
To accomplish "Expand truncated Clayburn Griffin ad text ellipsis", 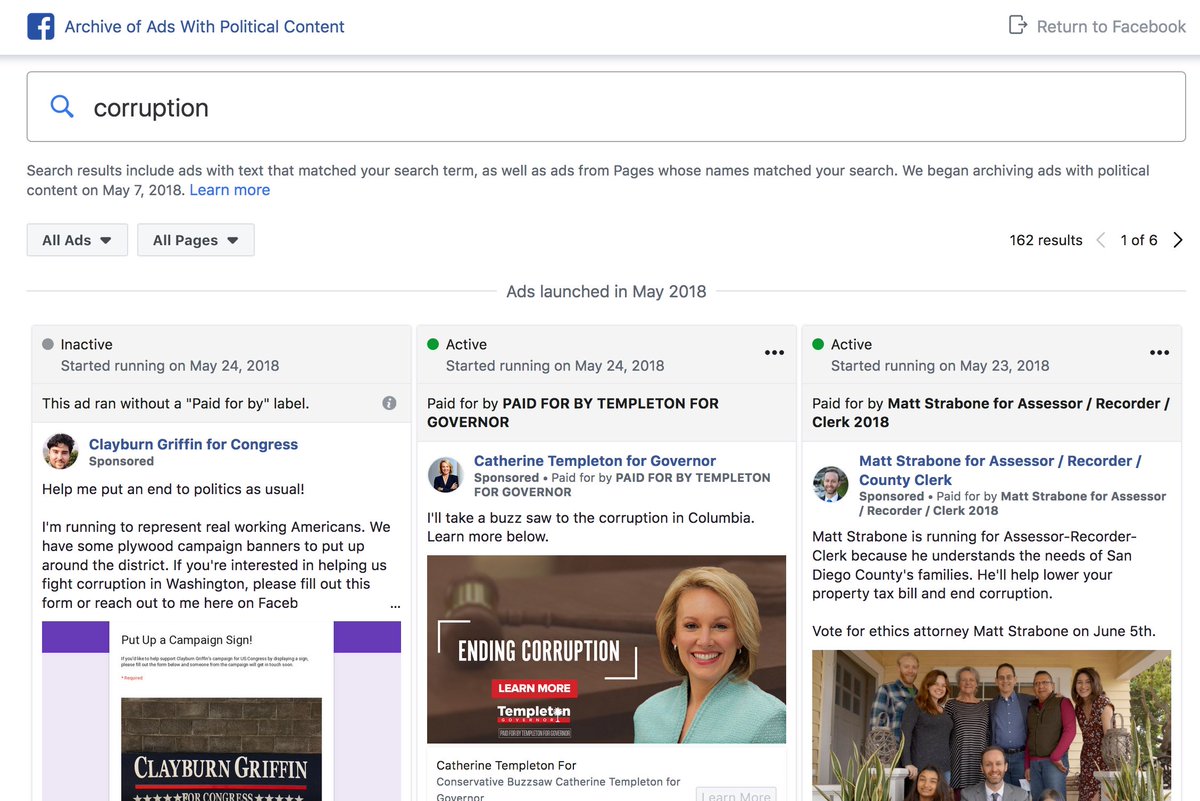I will coord(395,604).
